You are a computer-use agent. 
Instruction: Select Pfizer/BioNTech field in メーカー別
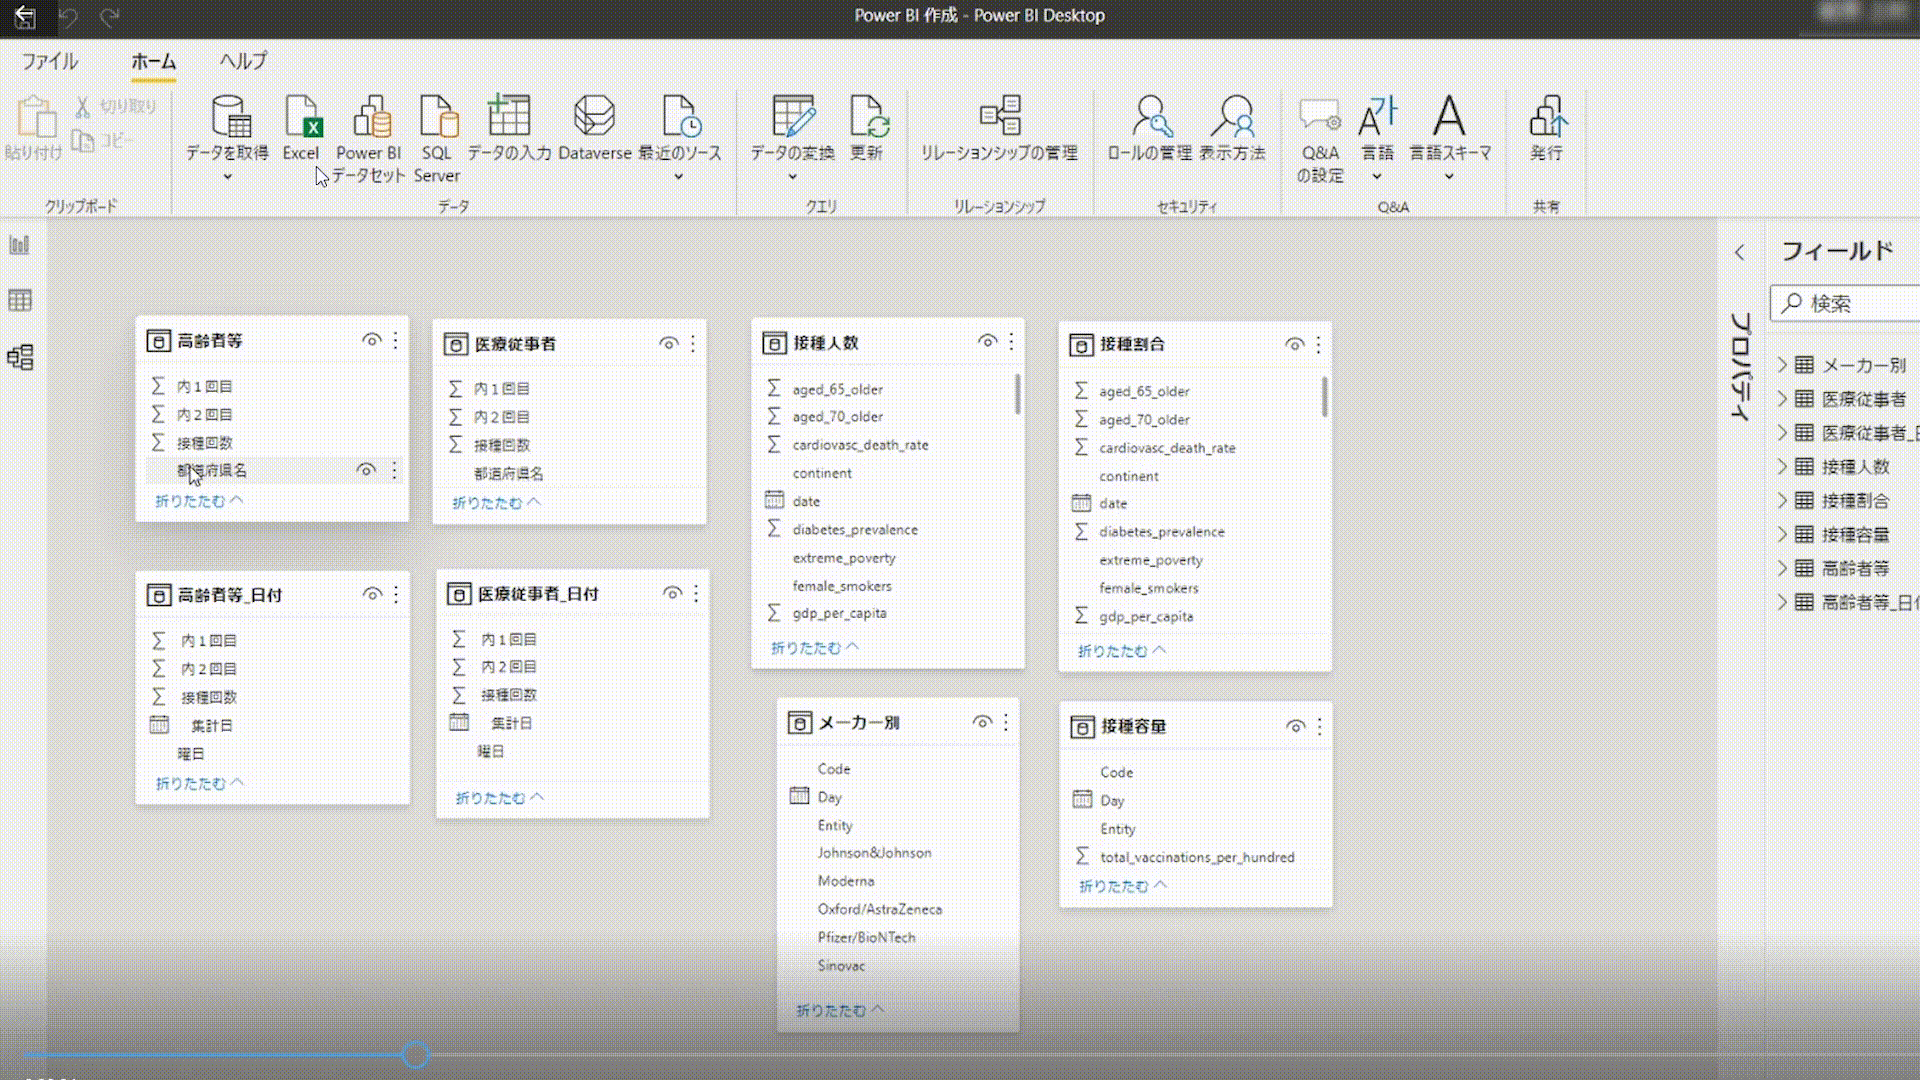pyautogui.click(x=866, y=937)
